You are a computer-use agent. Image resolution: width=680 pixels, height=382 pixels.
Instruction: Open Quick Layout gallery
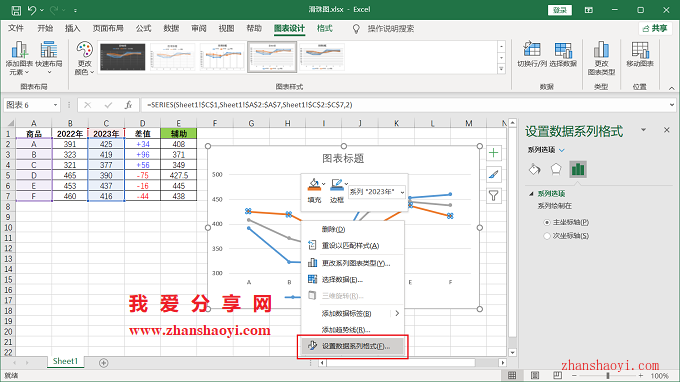49,58
